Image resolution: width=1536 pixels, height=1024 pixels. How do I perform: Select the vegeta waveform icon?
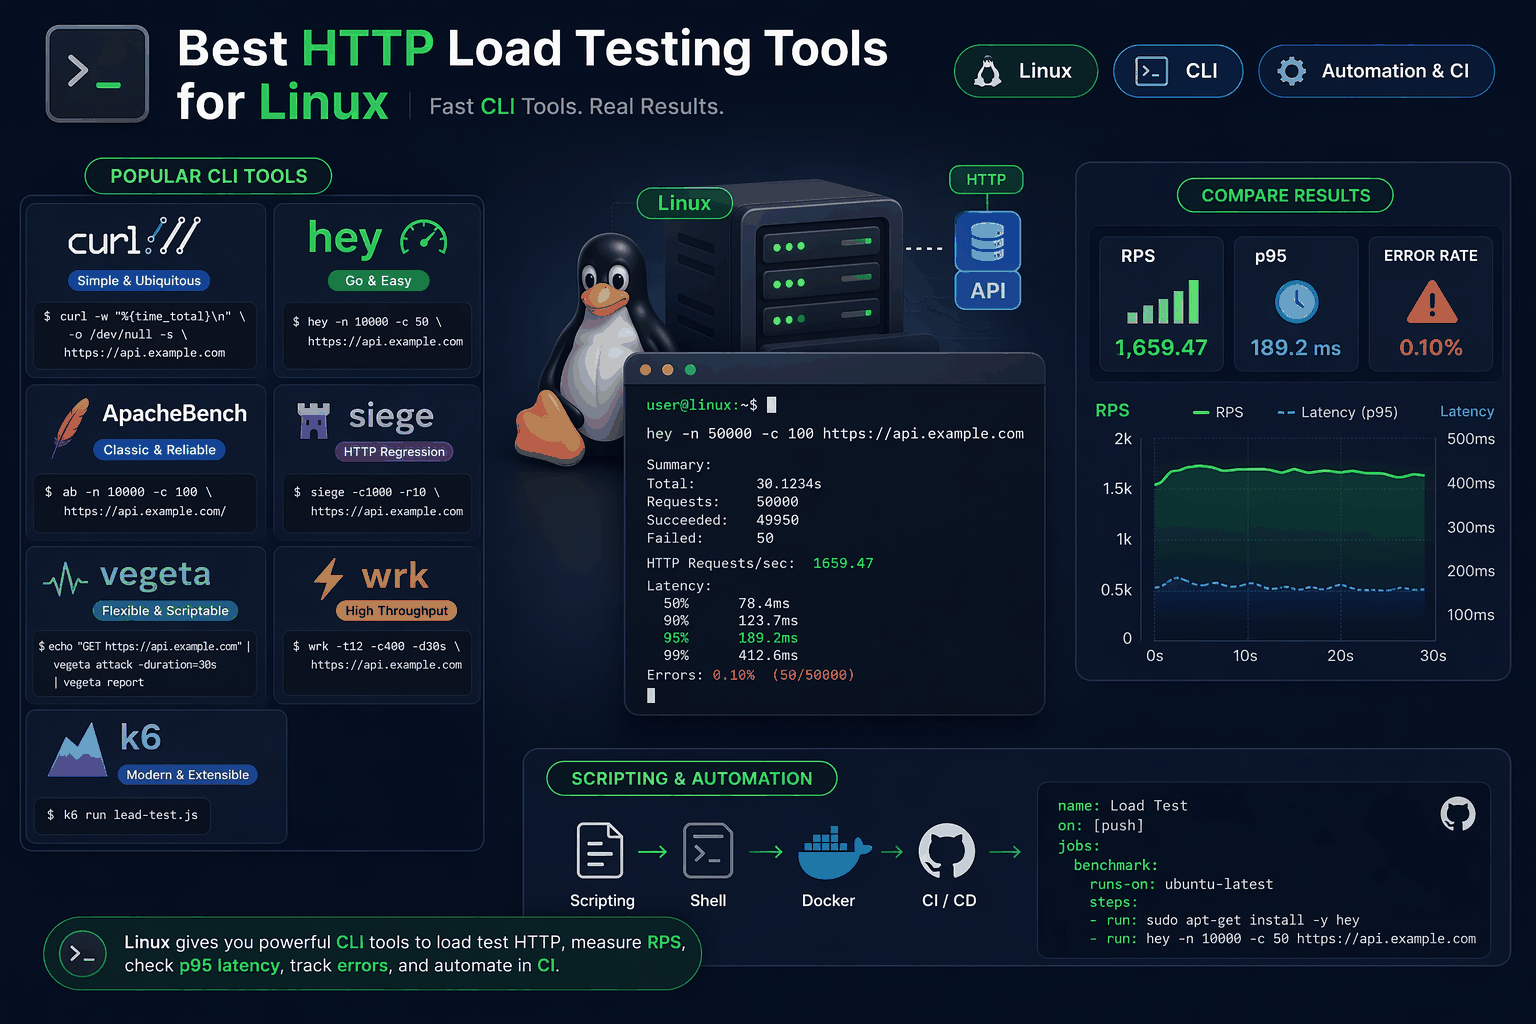click(64, 576)
